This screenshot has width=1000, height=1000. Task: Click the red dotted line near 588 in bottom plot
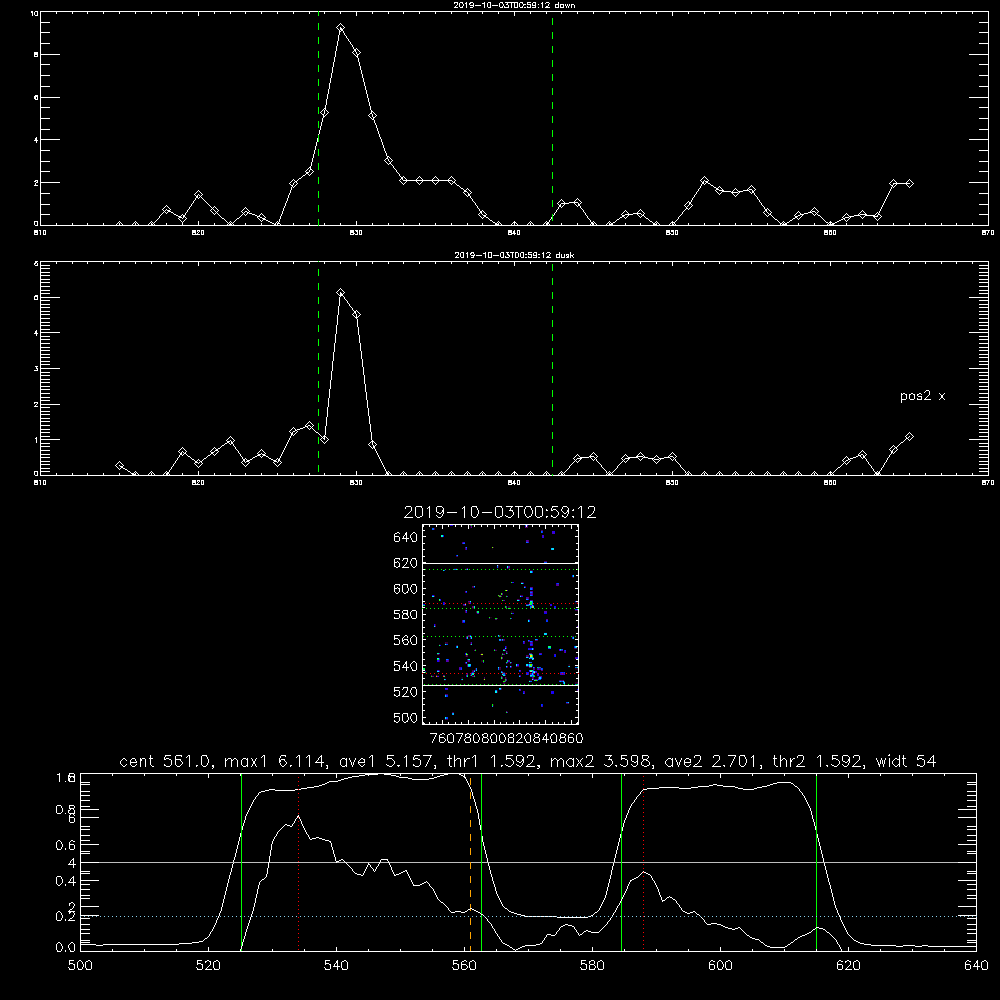[643, 862]
